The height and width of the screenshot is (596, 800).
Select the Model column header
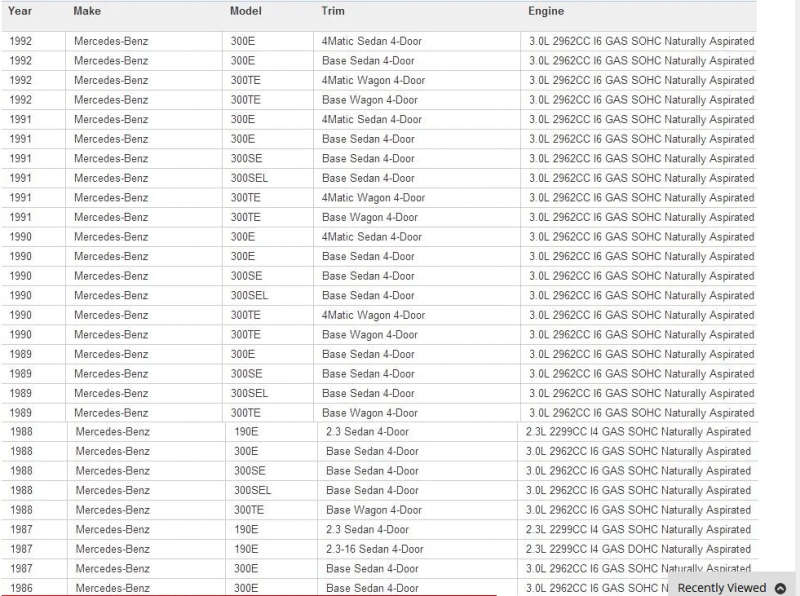coord(245,11)
